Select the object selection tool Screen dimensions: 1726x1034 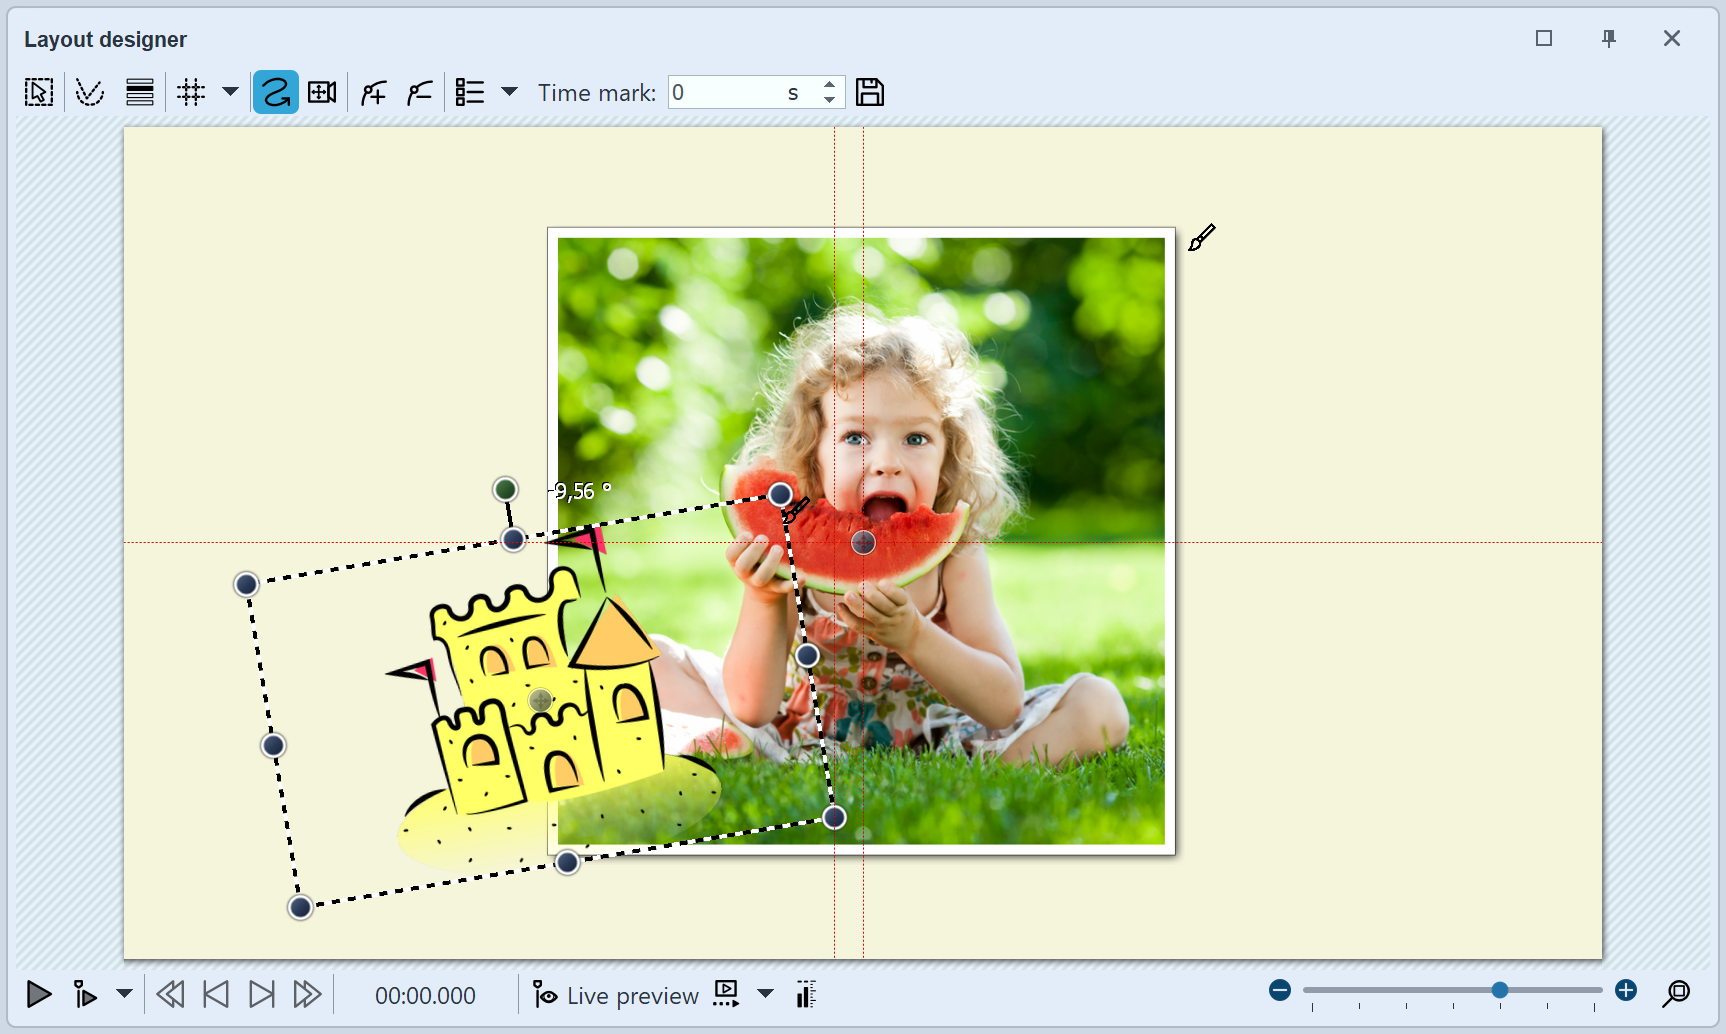pyautogui.click(x=38, y=91)
